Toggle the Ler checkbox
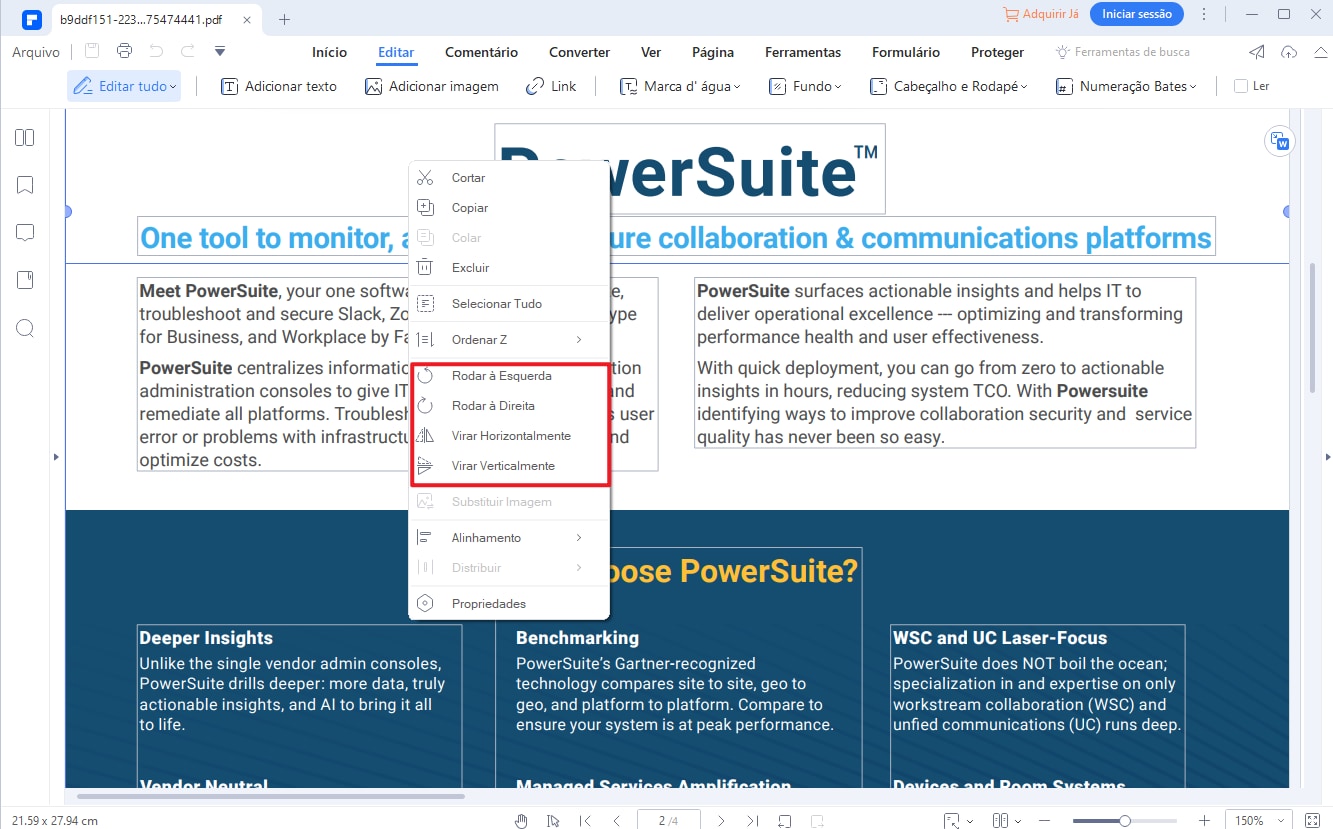Viewport: 1333px width, 829px height. (x=1241, y=86)
